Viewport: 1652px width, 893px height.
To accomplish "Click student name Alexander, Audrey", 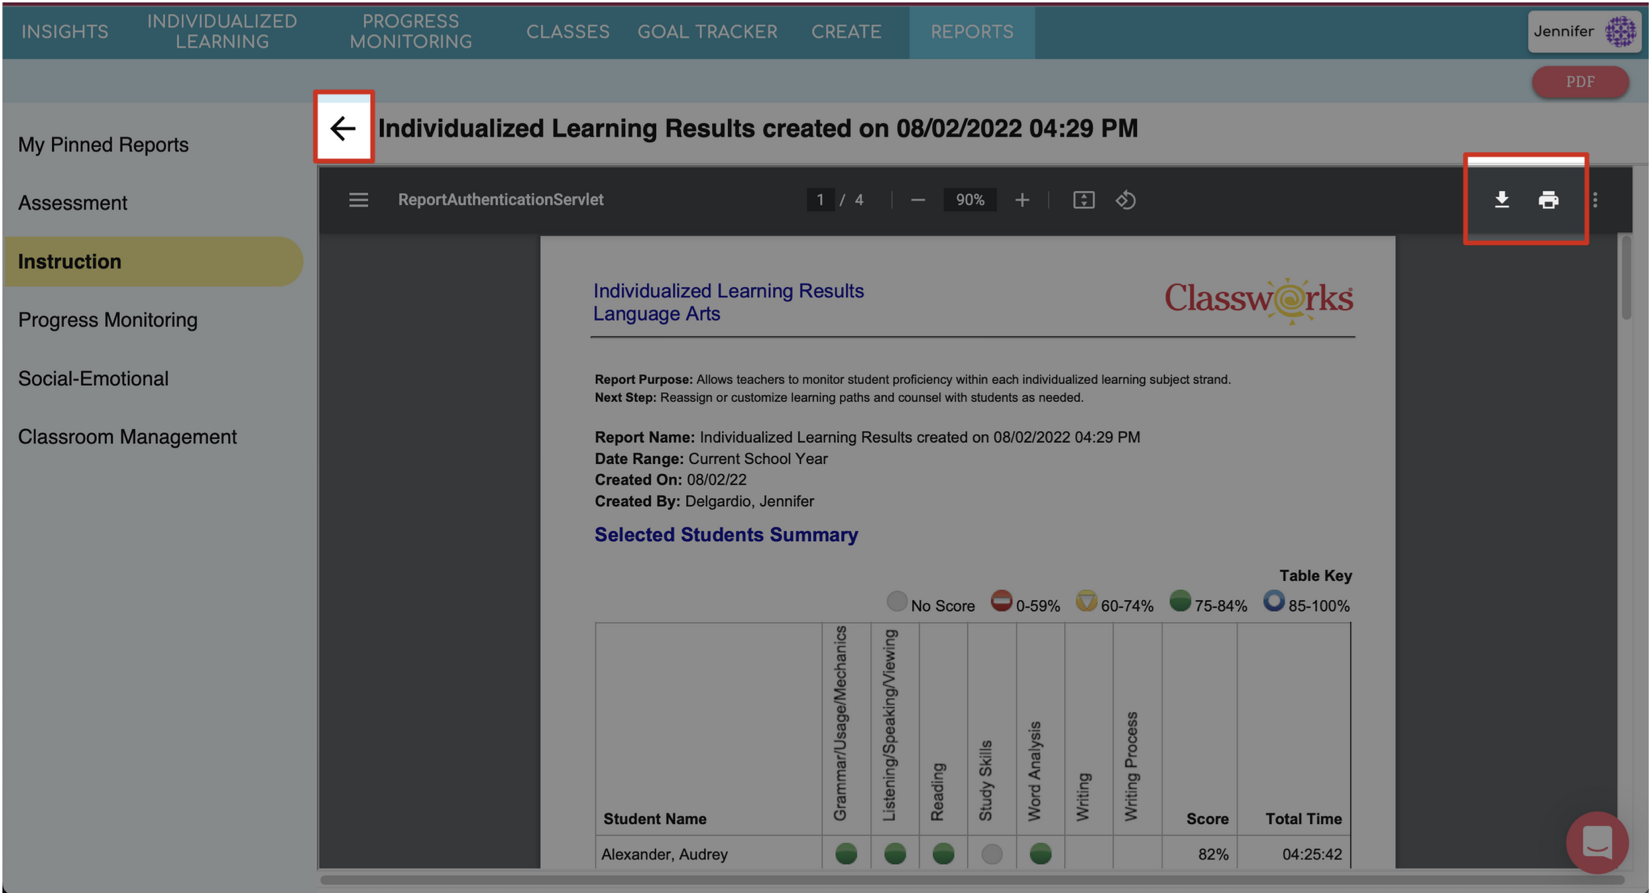I will [664, 854].
